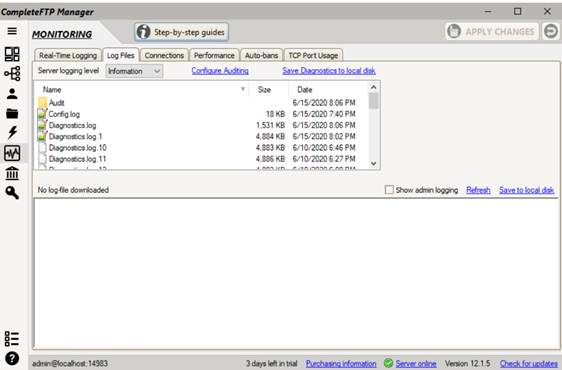Click the Config.log file icon

(42, 114)
